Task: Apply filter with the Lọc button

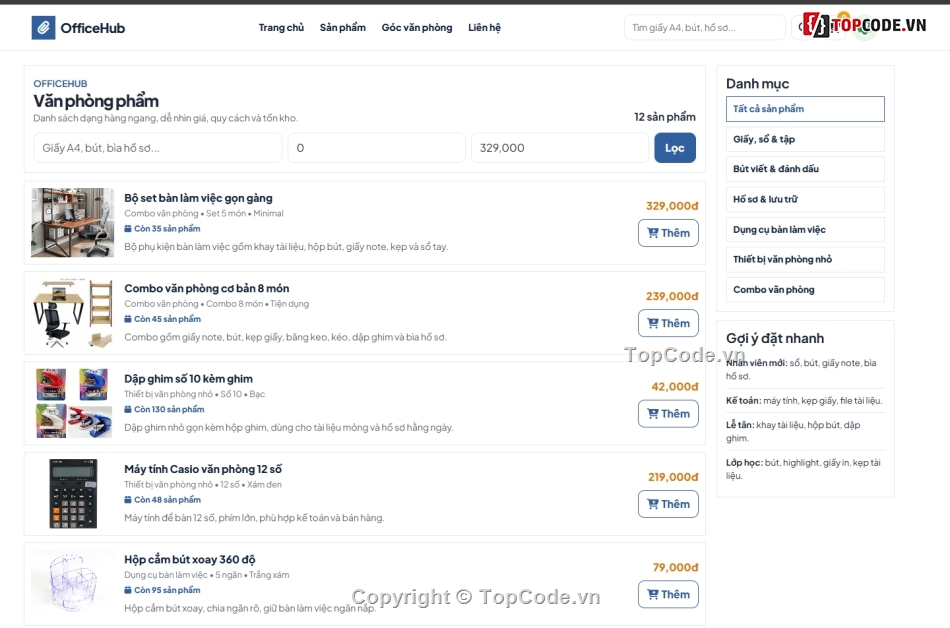Action: click(x=674, y=148)
